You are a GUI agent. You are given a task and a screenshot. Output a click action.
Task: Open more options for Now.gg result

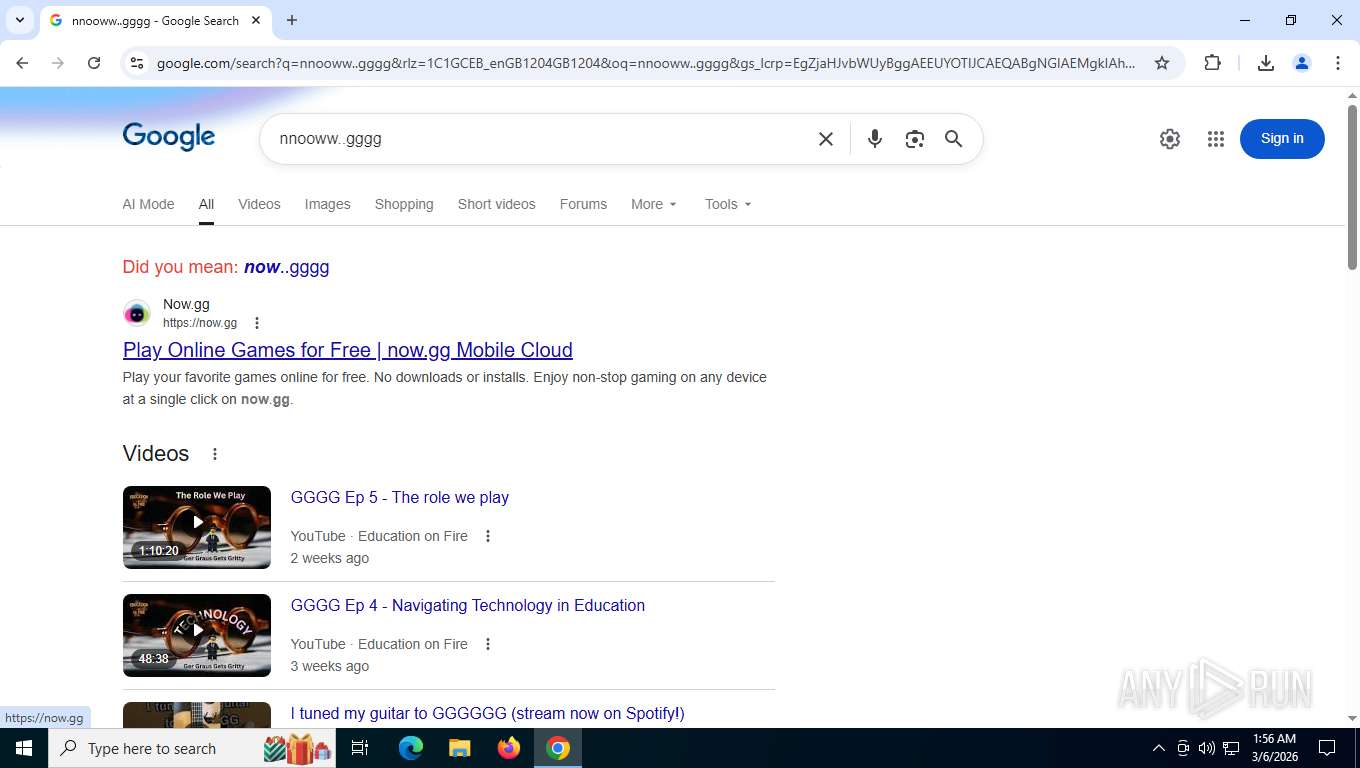pyautogui.click(x=257, y=323)
